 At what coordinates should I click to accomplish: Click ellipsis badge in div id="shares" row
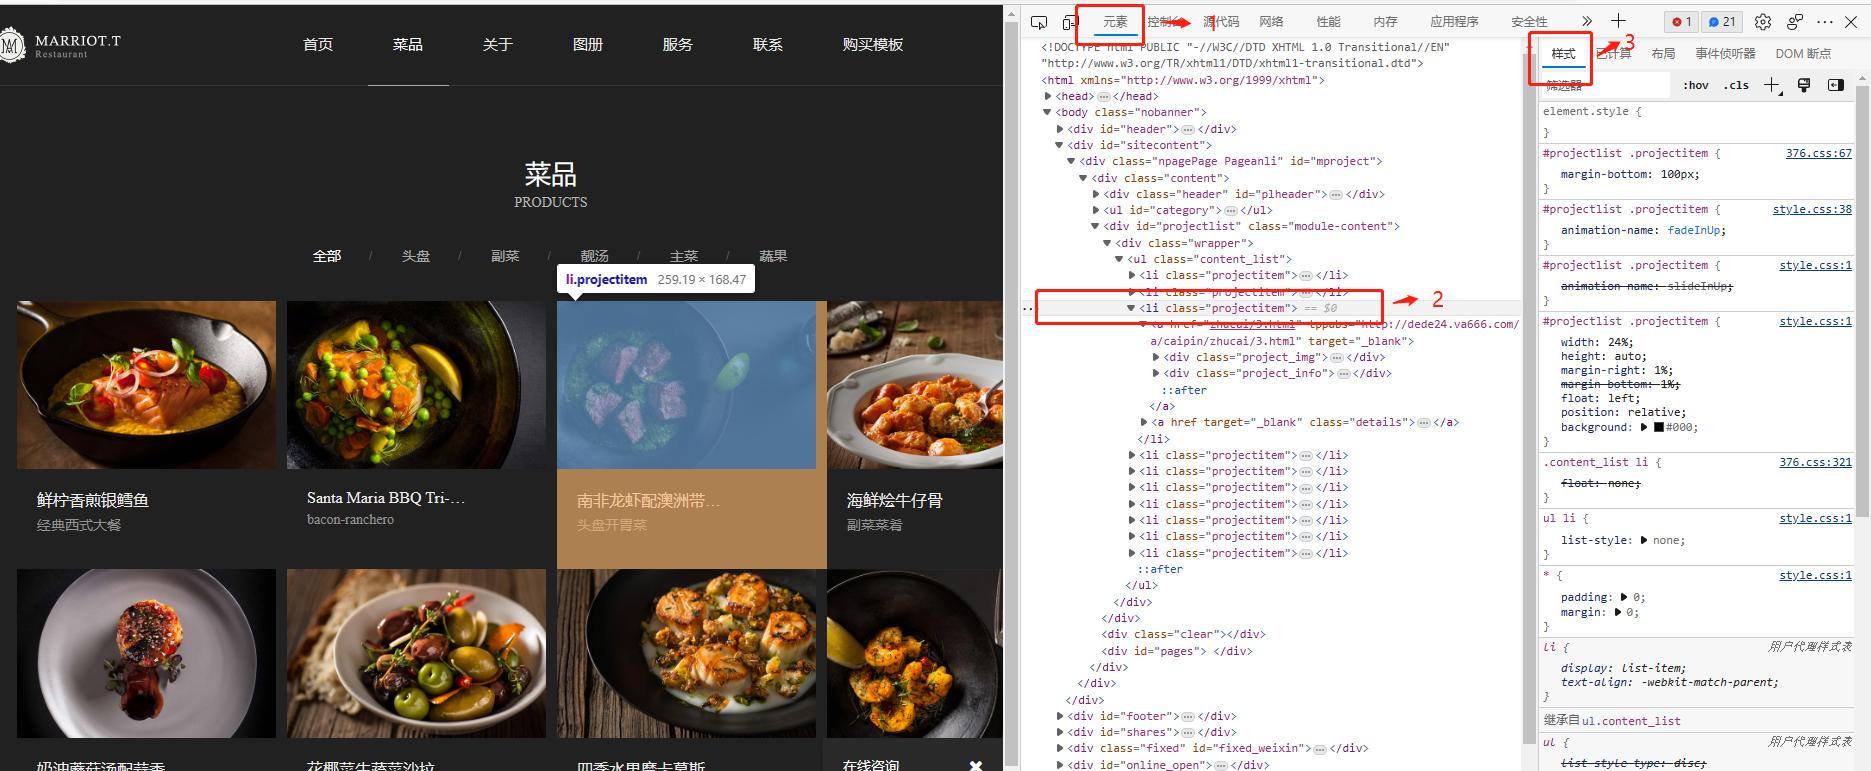[1188, 733]
